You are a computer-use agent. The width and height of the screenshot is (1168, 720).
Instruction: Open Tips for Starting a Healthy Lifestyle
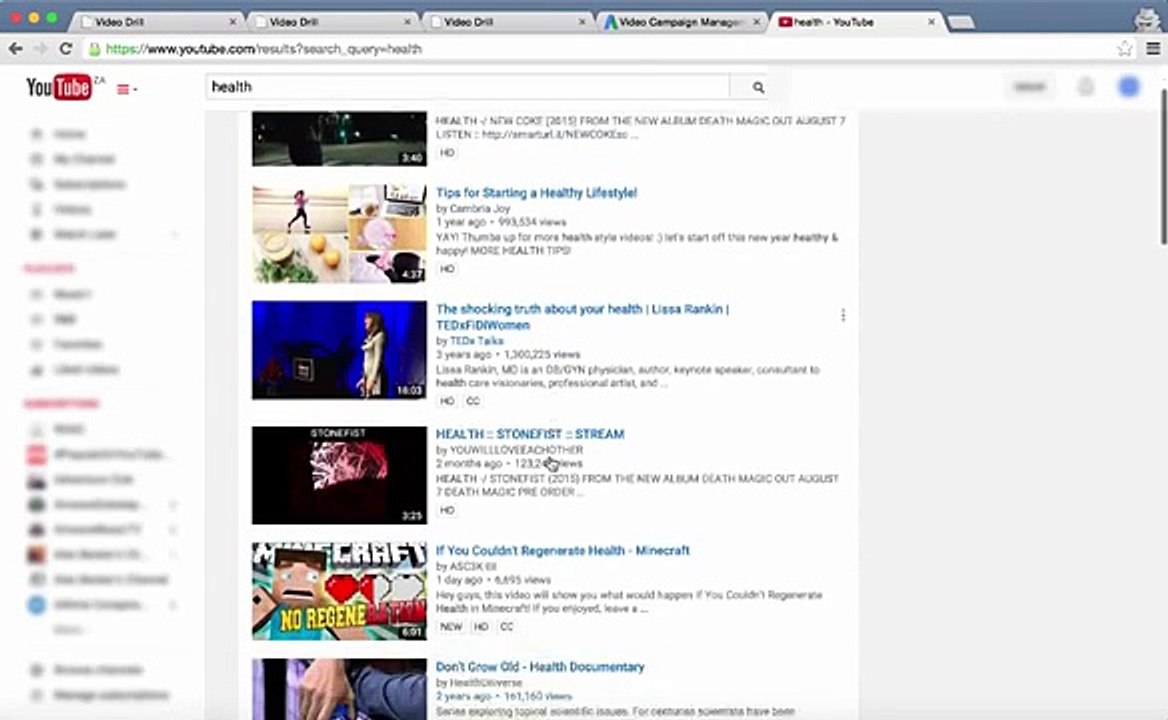[536, 193]
